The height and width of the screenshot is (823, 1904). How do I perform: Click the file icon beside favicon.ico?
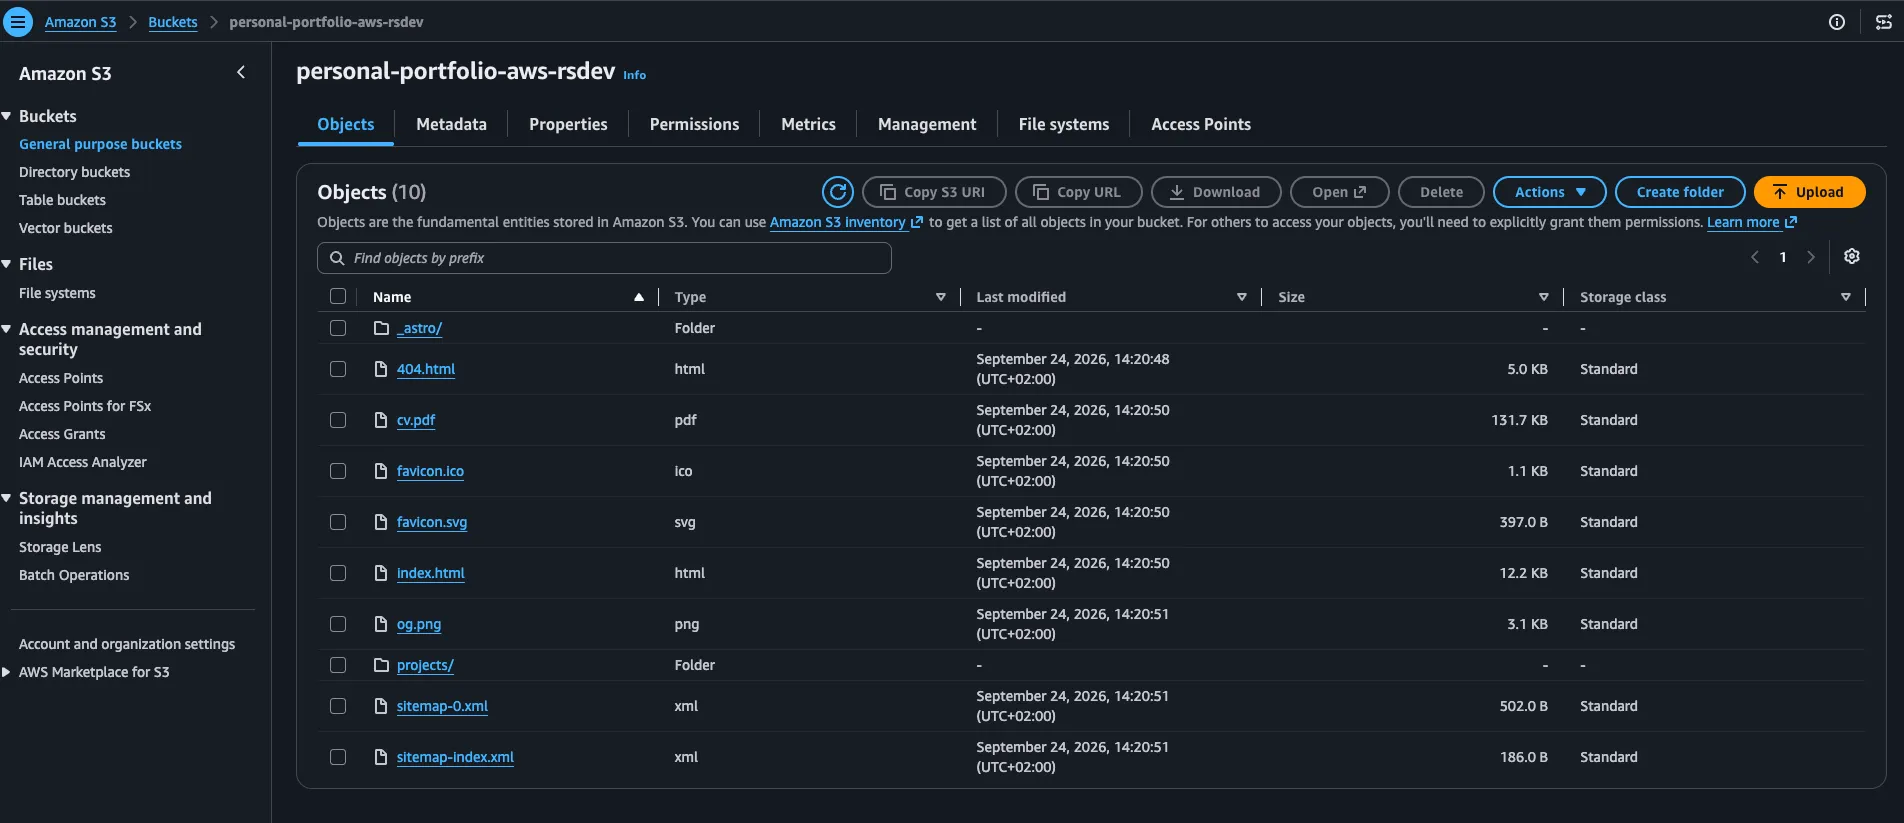(x=381, y=471)
